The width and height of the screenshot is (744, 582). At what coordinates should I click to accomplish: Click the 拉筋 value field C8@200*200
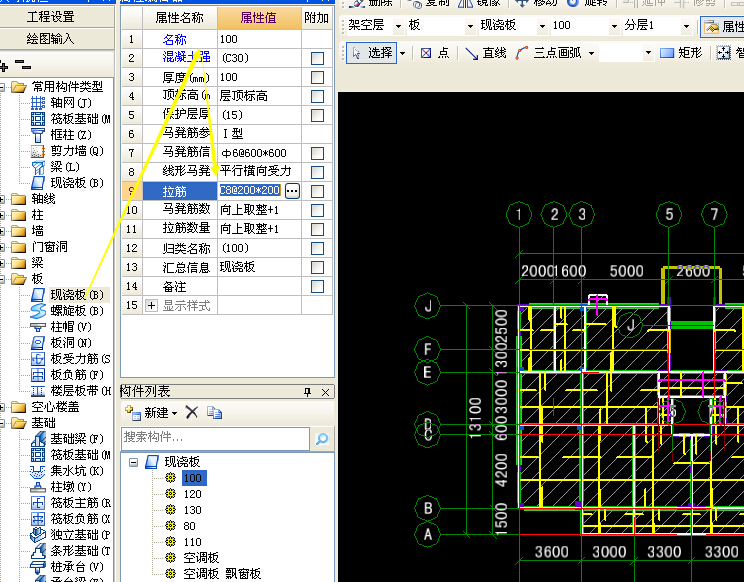[x=250, y=191]
